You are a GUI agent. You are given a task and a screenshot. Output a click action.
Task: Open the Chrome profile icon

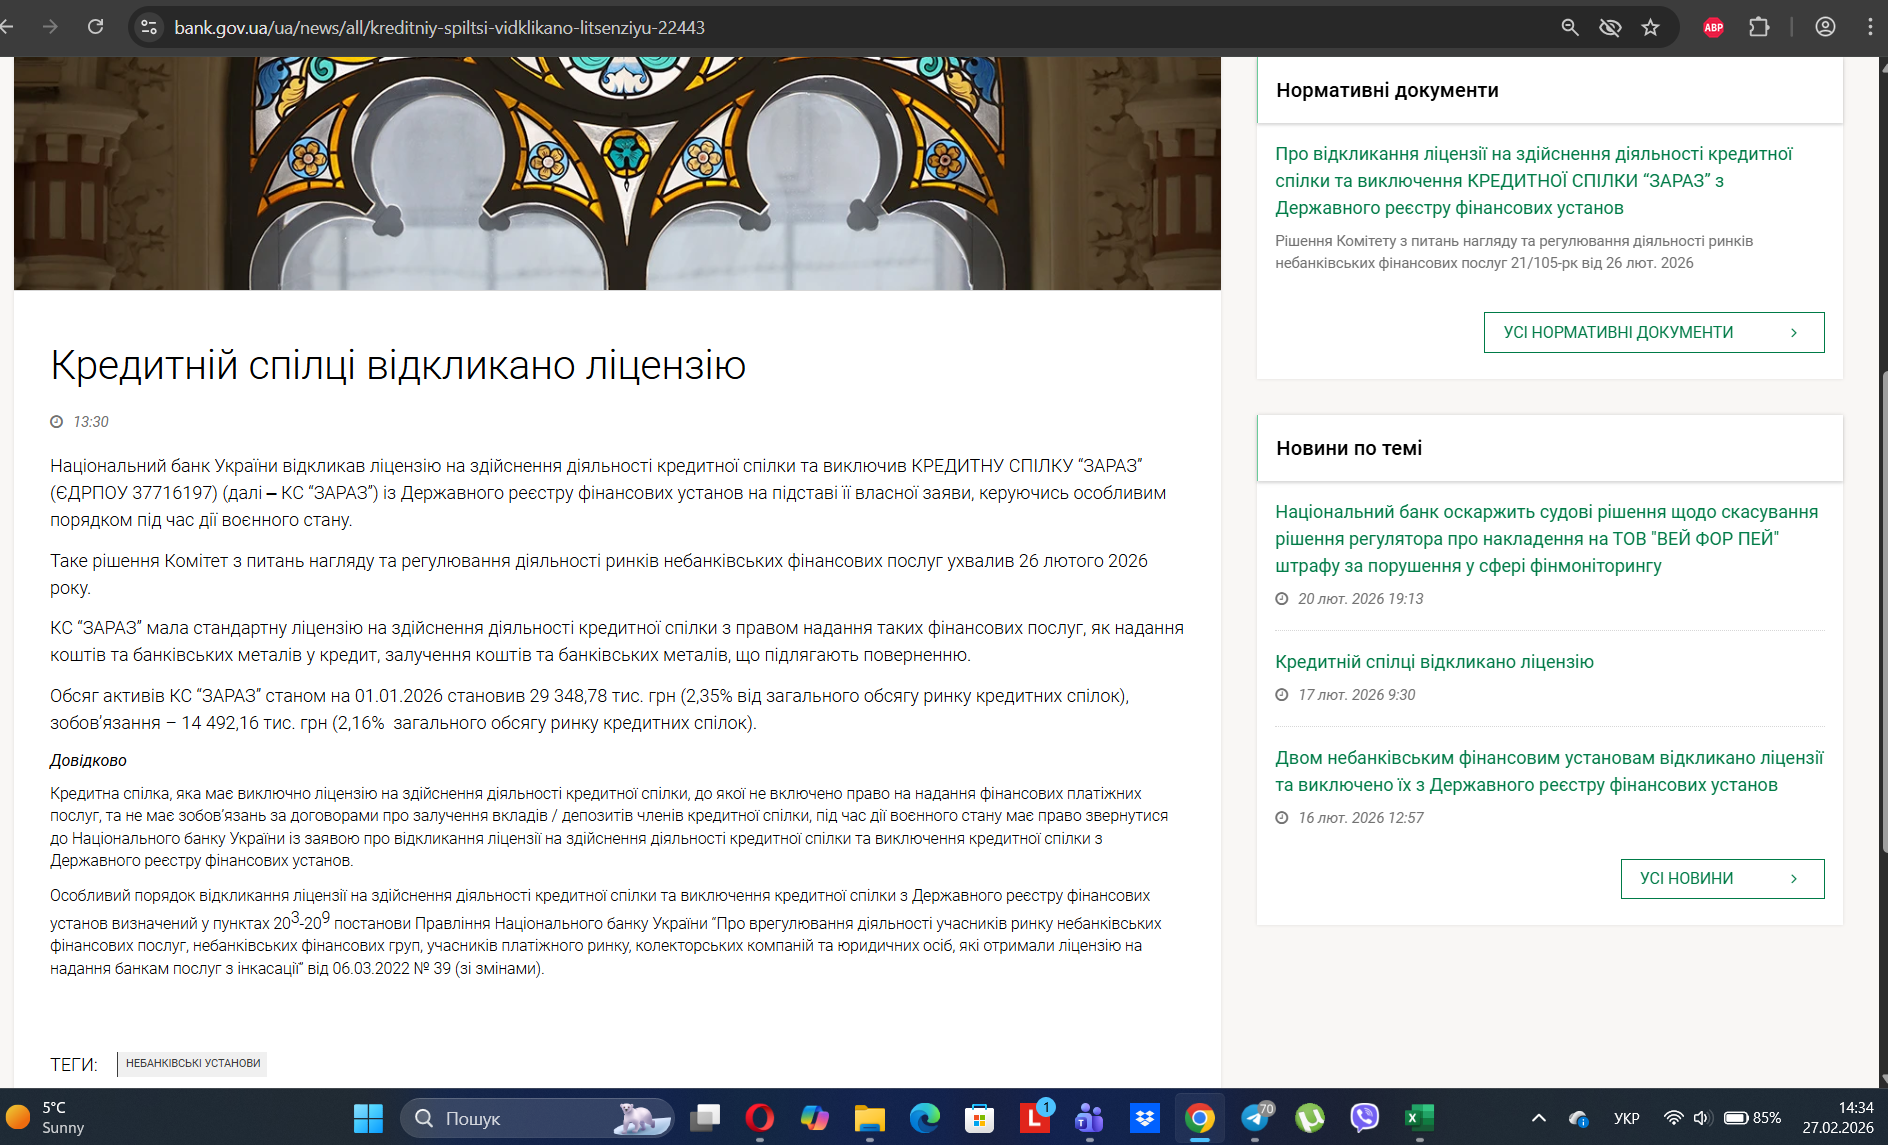1825,27
